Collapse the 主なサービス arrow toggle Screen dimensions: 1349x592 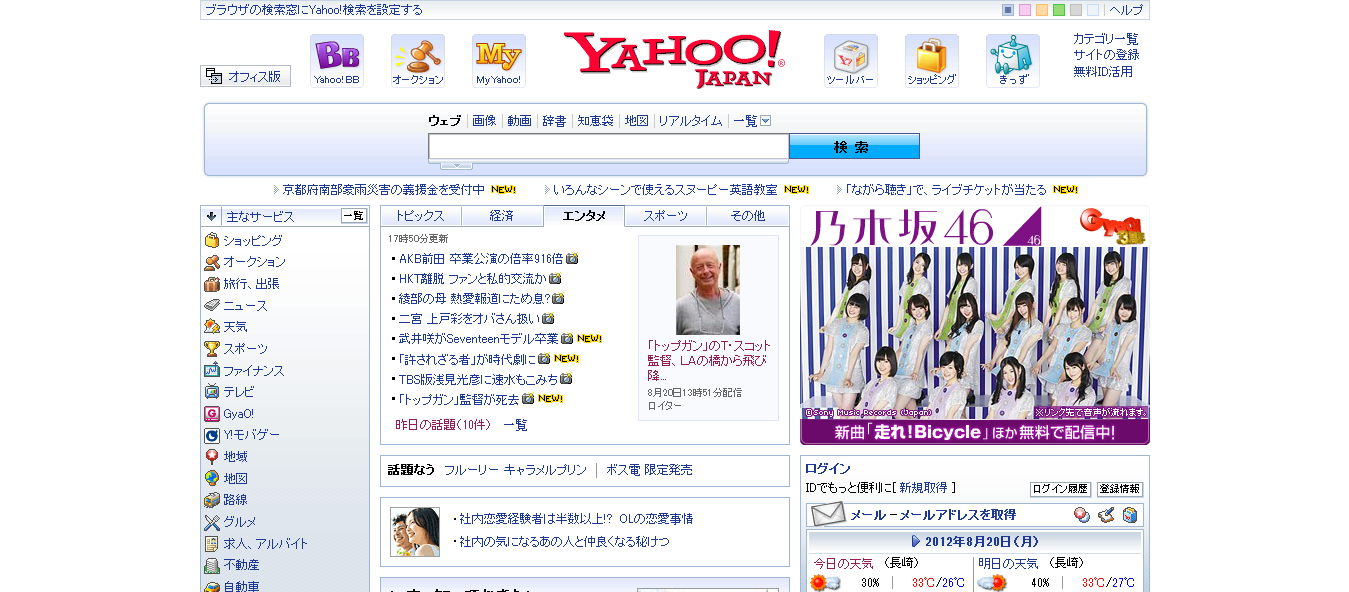point(211,216)
